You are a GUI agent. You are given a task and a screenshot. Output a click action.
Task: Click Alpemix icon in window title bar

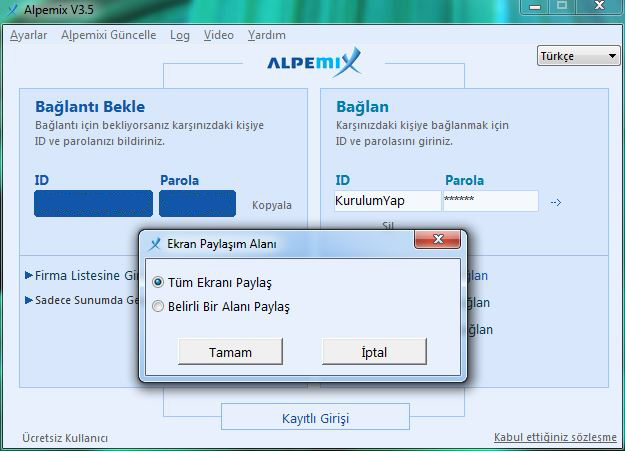13,9
